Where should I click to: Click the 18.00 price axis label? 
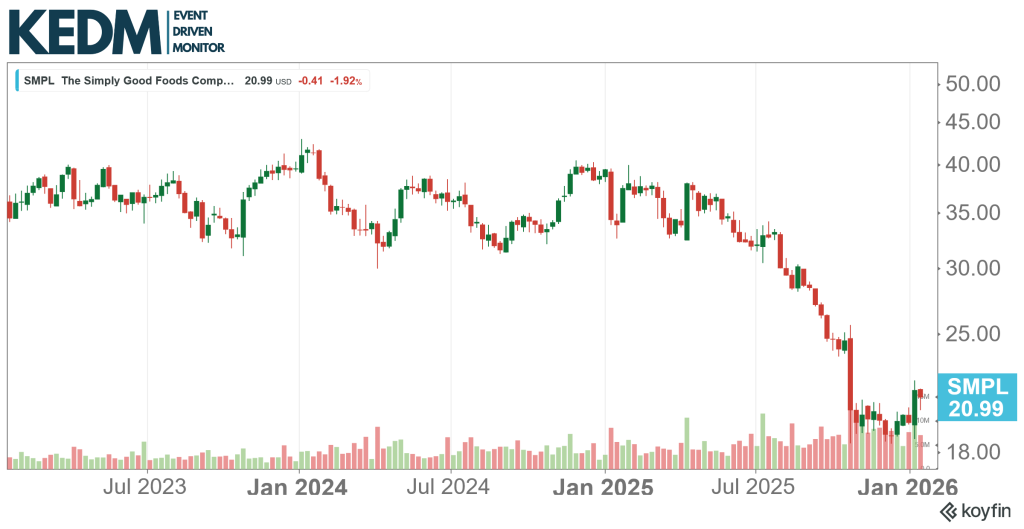[973, 451]
